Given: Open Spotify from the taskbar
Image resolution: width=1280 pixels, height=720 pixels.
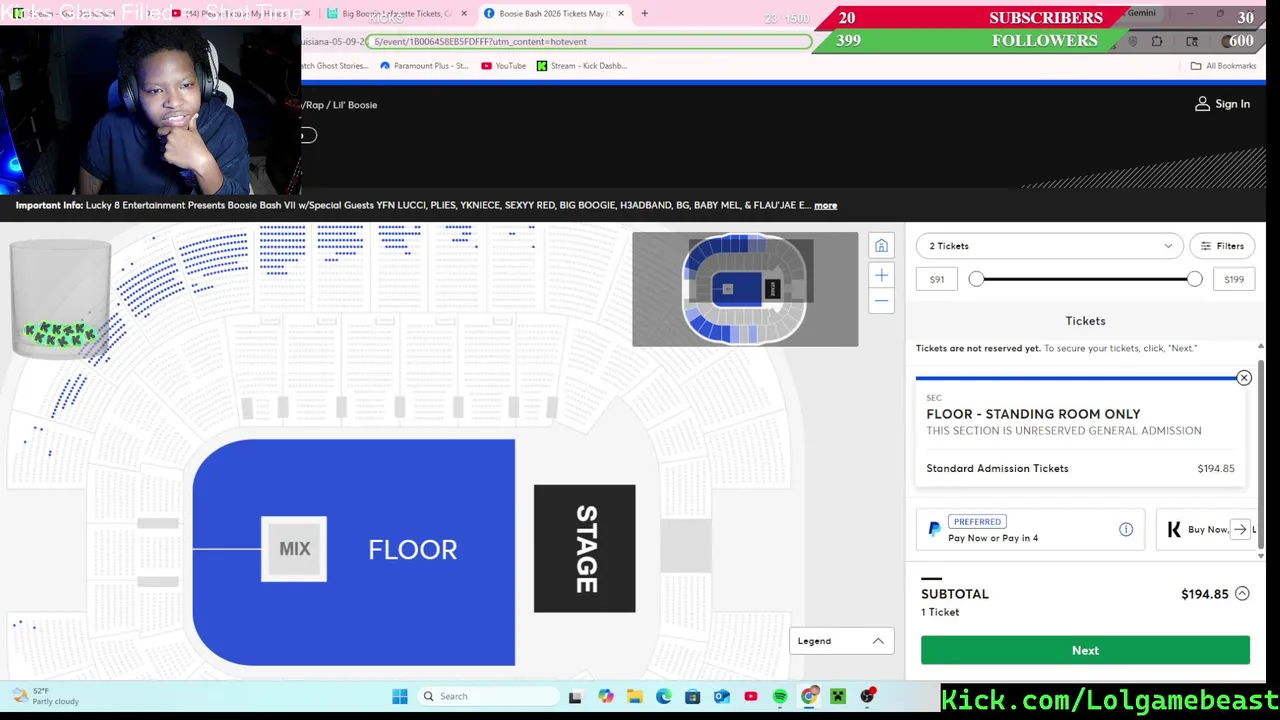Looking at the screenshot, I should (x=780, y=697).
